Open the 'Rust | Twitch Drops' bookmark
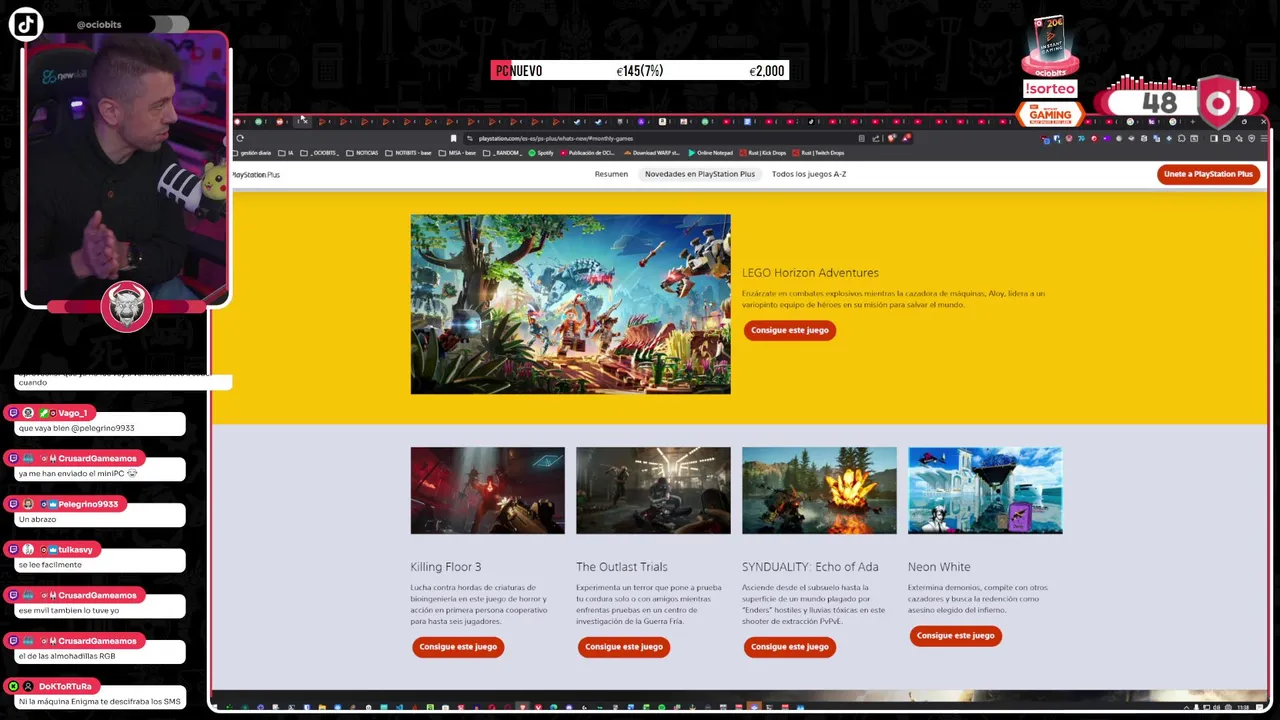 coord(818,153)
